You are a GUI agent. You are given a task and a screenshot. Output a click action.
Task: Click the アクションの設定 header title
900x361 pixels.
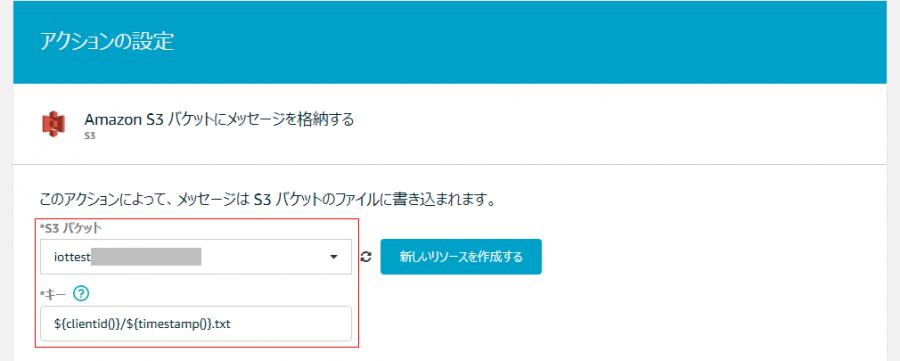[107, 42]
